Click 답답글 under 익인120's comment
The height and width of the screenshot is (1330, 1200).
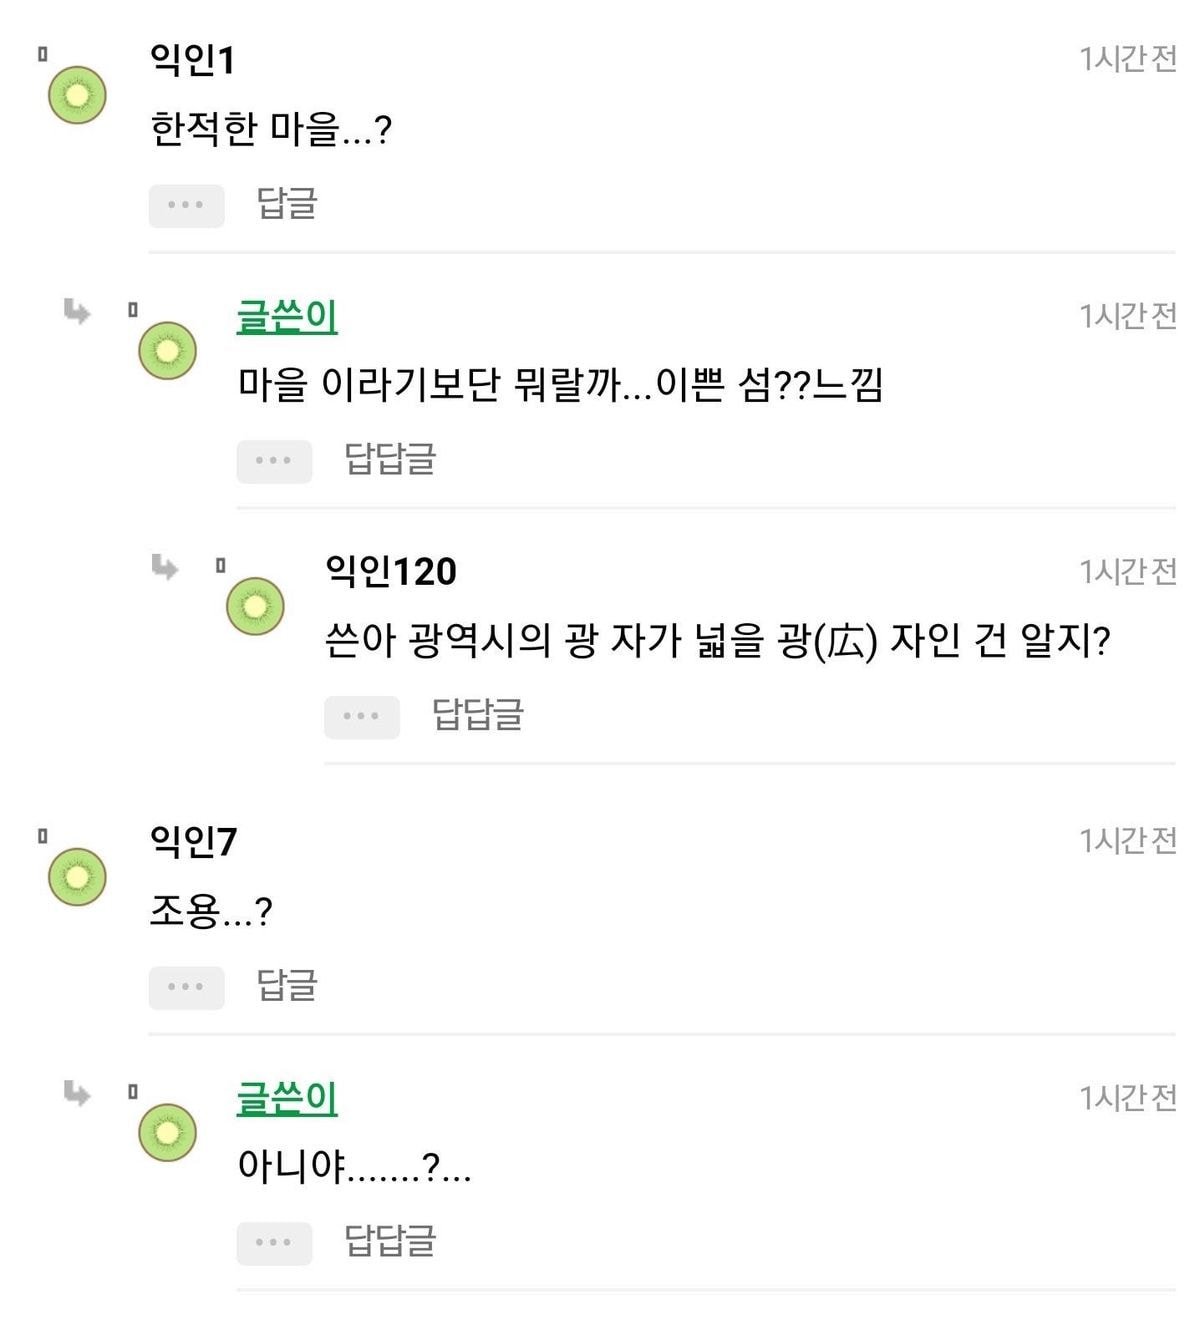tap(477, 715)
